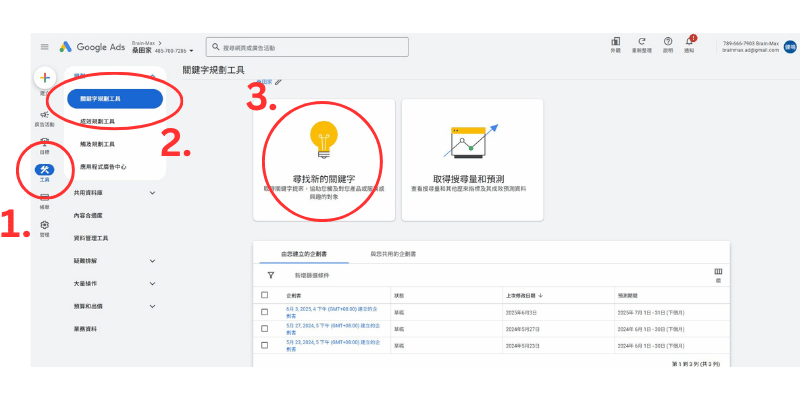Tick checkbox for the 6月 3, 2025 plan
The height and width of the screenshot is (400, 800).
click(x=264, y=312)
